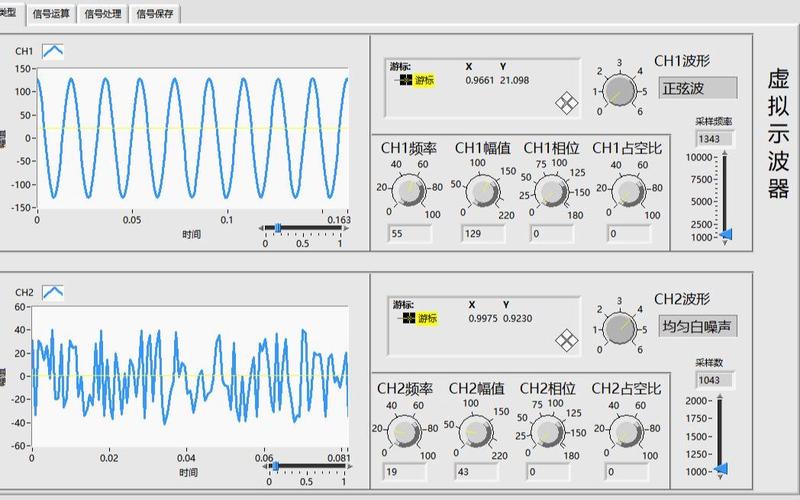
Task: Click the CH2相位 knob
Action: 547,433
